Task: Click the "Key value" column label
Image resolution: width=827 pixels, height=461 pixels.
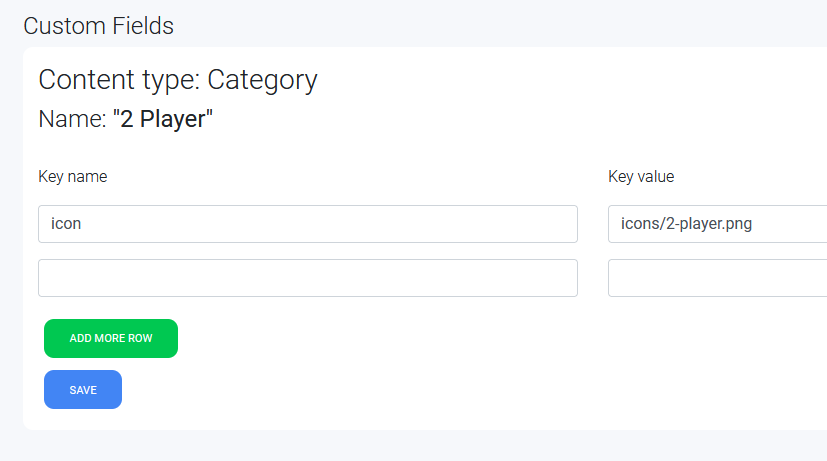Action: click(x=641, y=177)
